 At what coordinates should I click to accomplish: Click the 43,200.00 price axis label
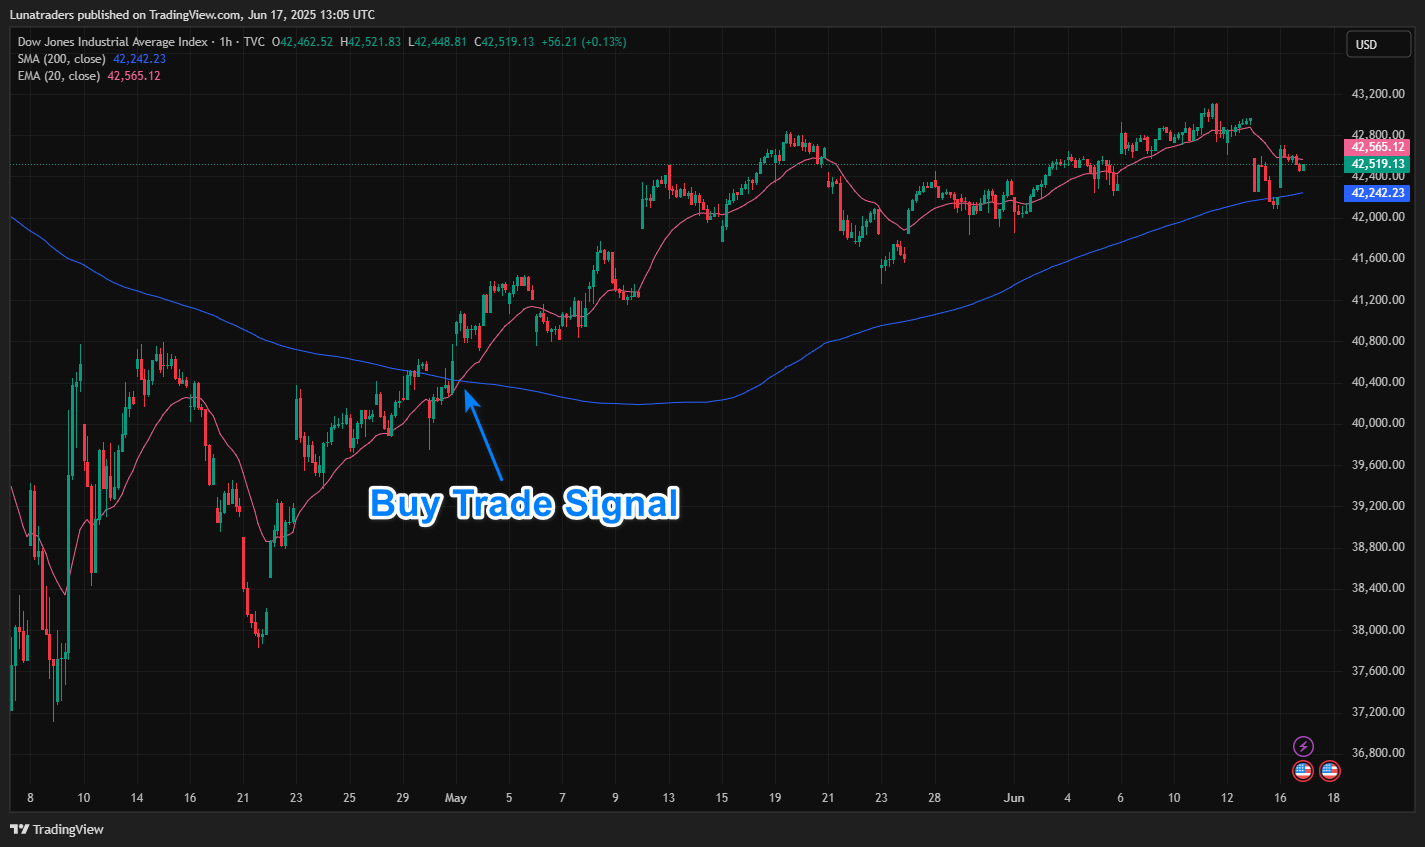[1378, 94]
